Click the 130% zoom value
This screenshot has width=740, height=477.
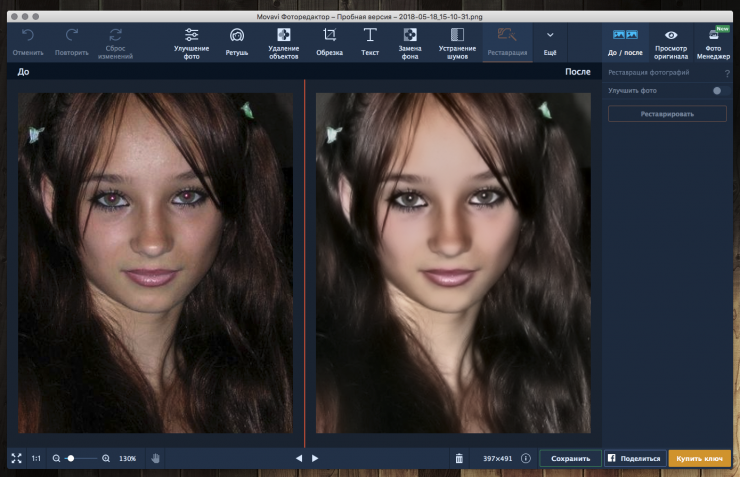pyautogui.click(x=127, y=458)
